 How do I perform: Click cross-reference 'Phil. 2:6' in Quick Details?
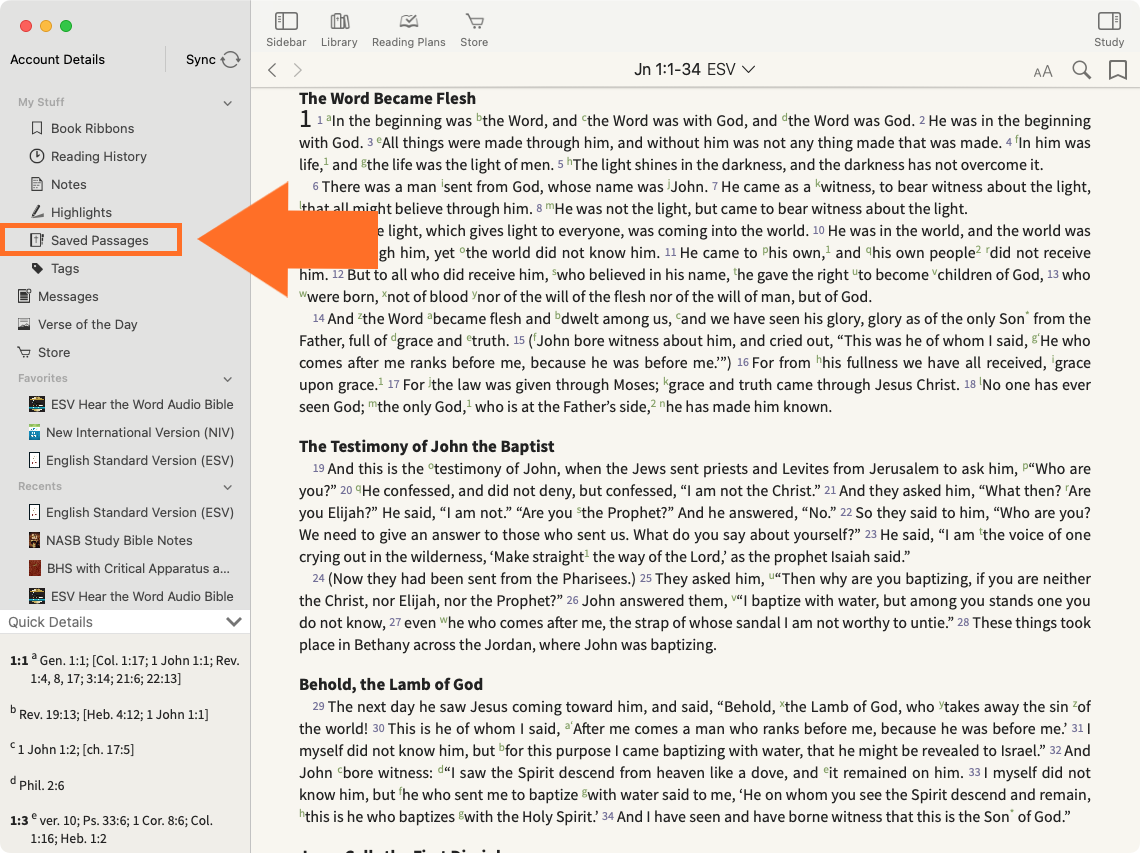pos(41,785)
